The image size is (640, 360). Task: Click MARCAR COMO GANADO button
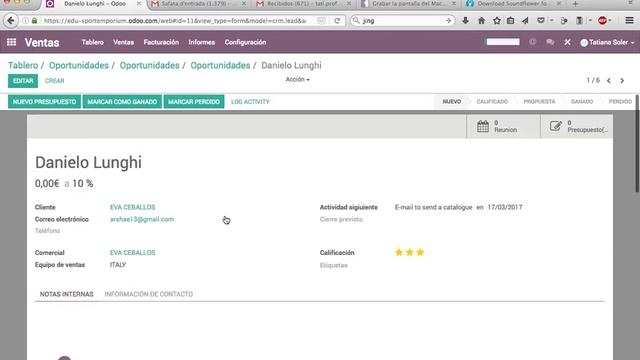coord(122,102)
